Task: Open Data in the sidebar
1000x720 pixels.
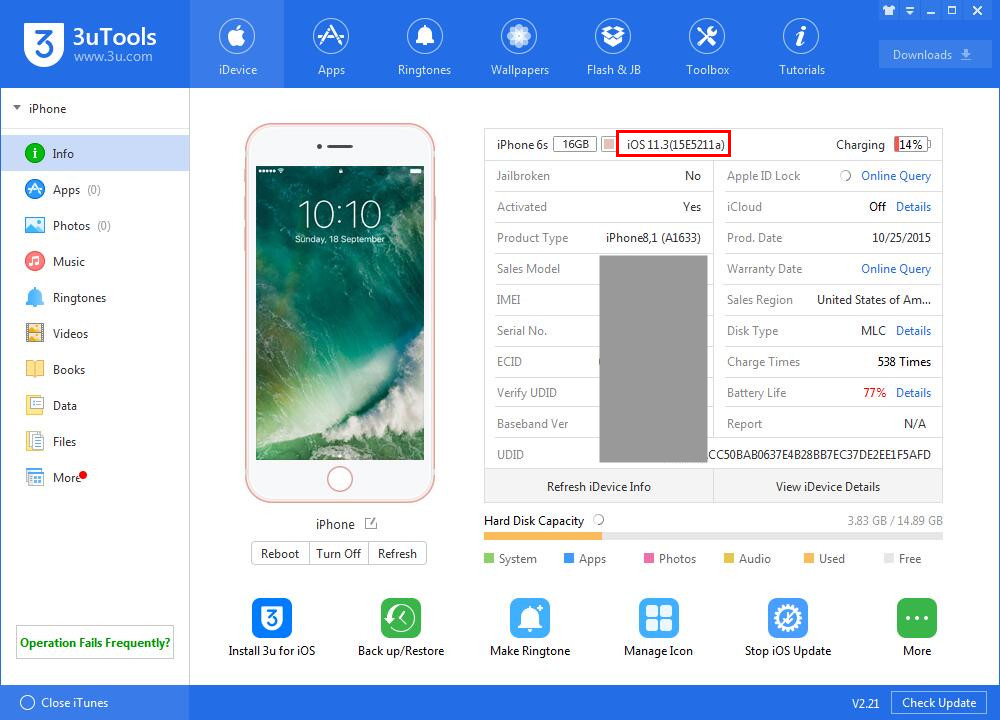Action: [x=95, y=406]
